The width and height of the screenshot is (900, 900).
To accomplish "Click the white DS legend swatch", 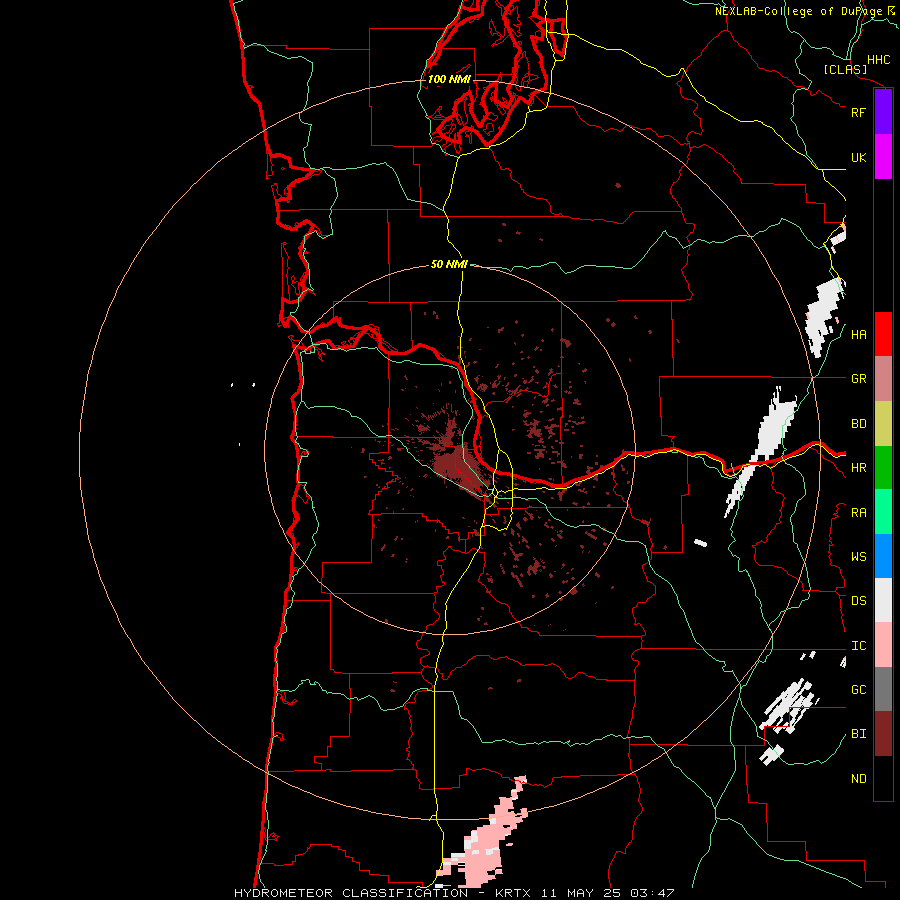I will 883,600.
